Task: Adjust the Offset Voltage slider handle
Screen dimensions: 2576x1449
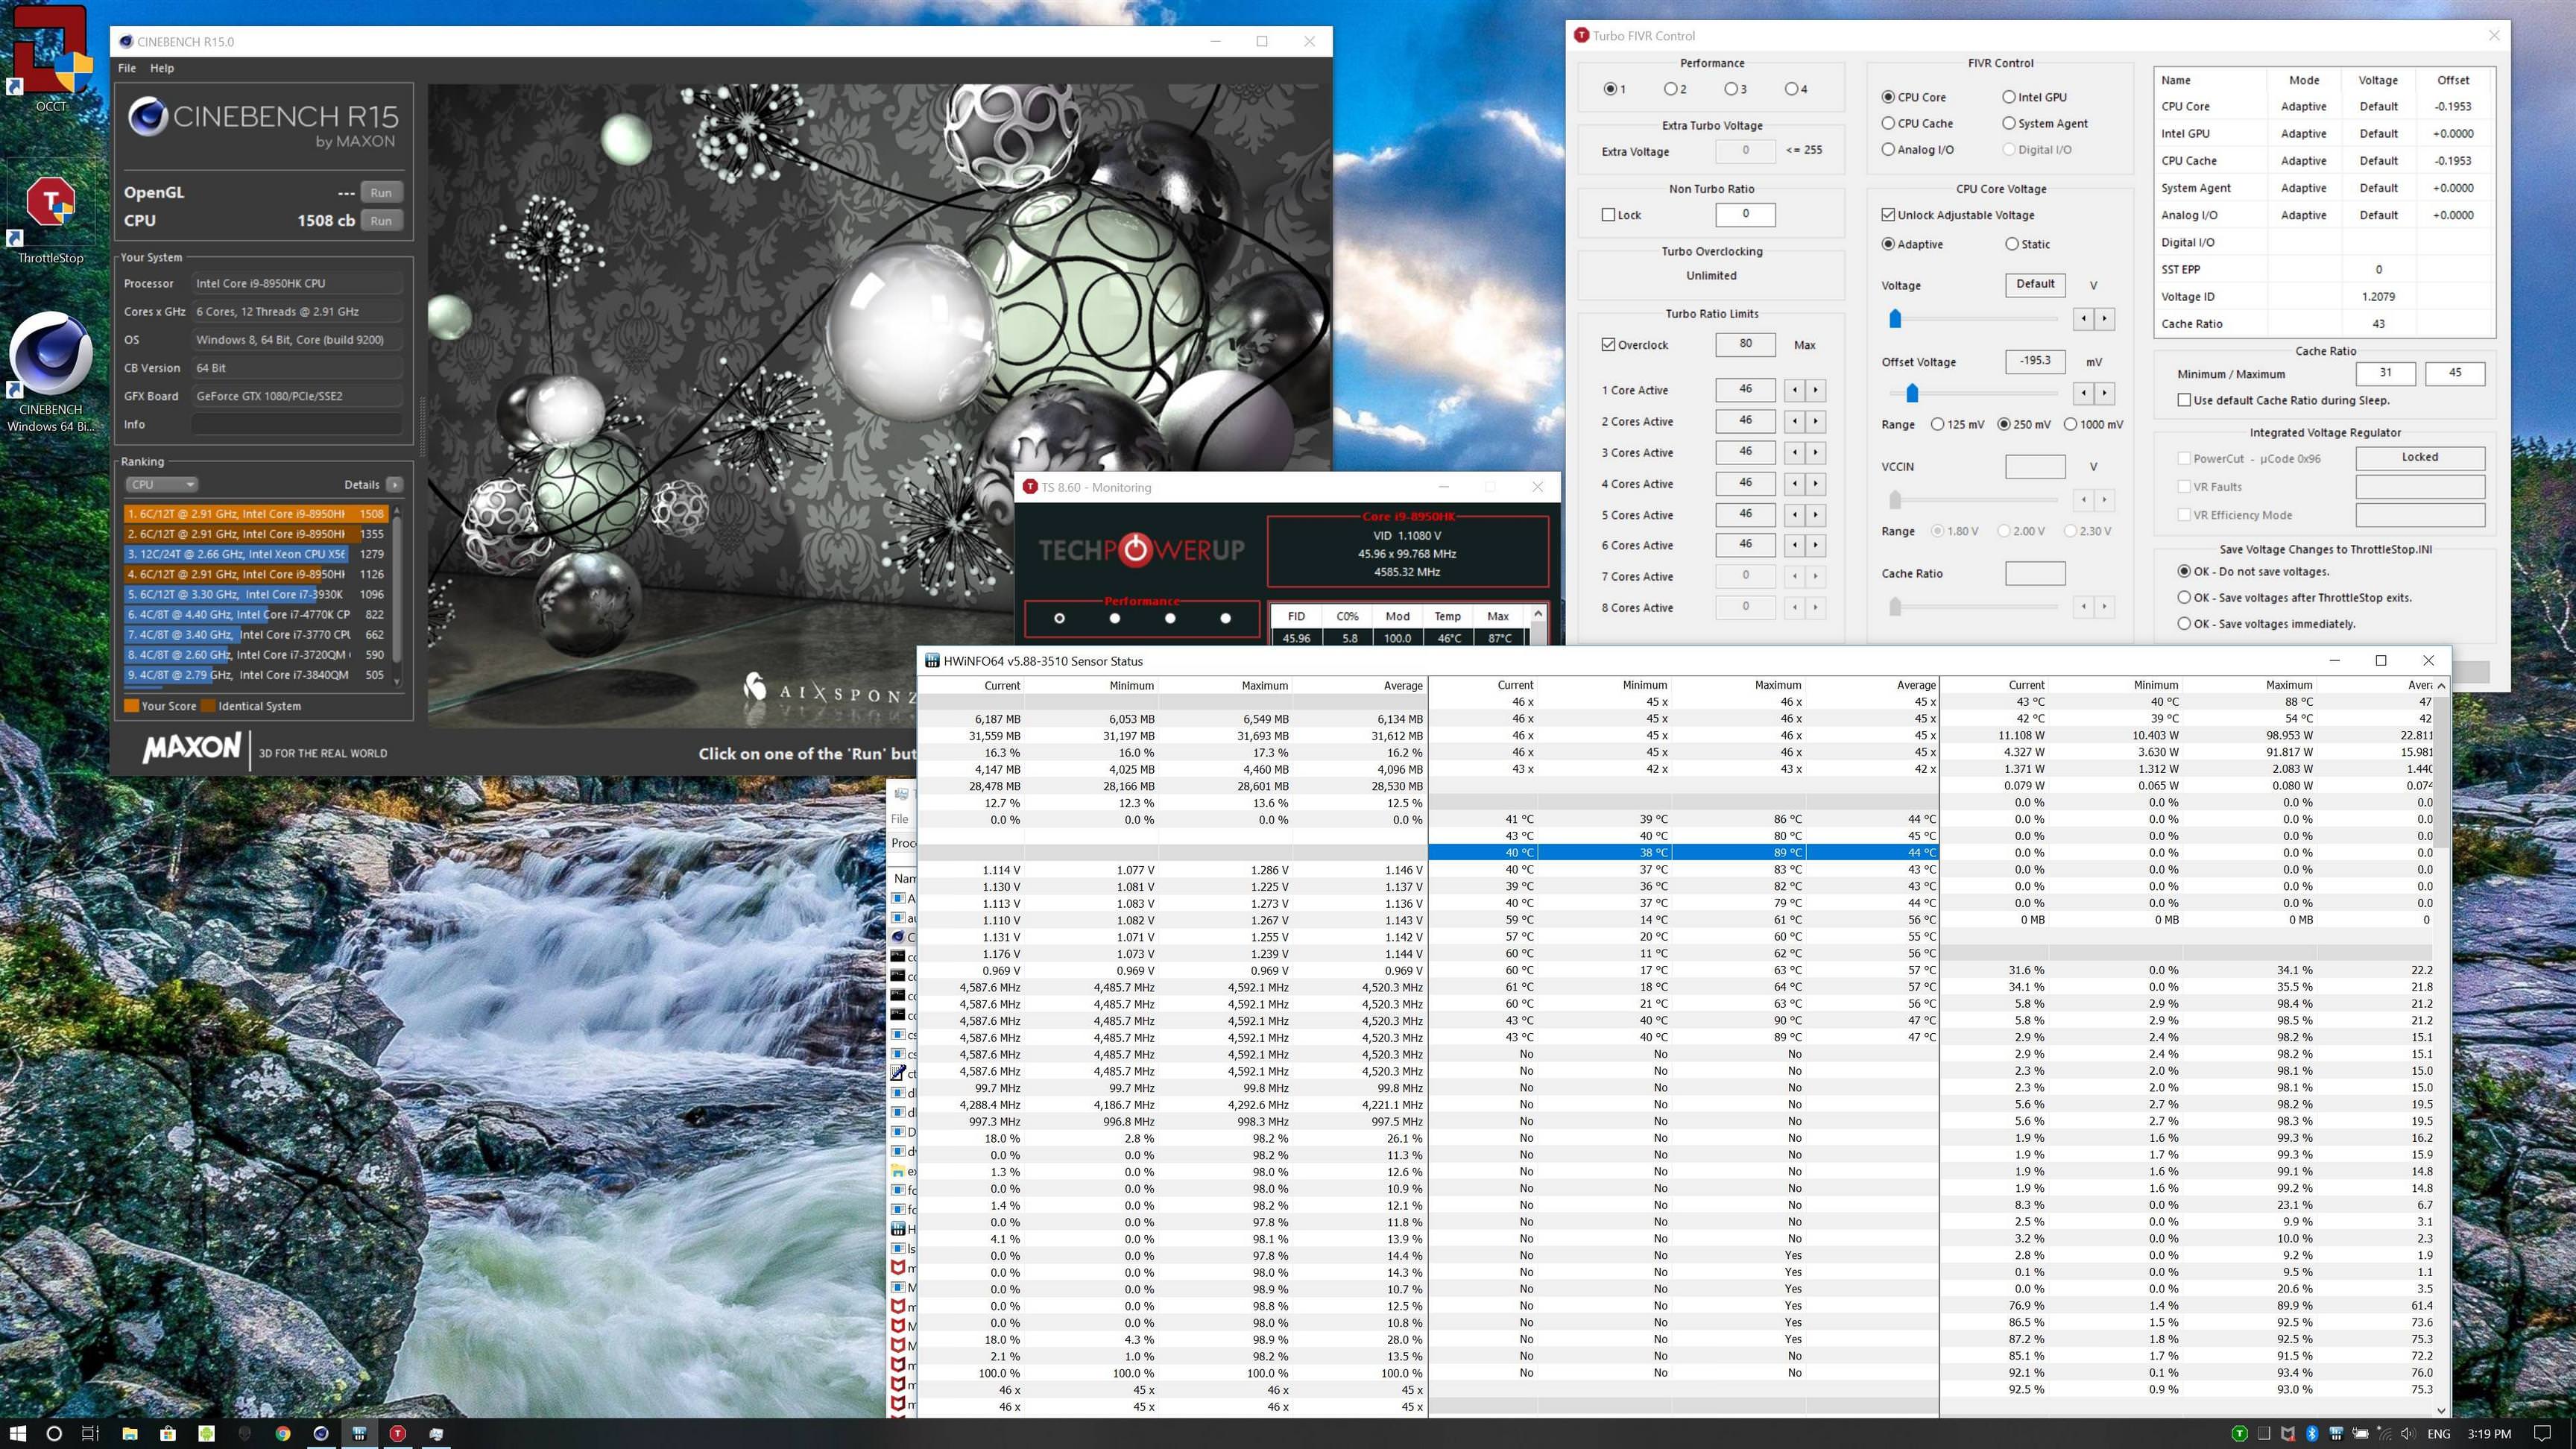Action: pos(1912,393)
